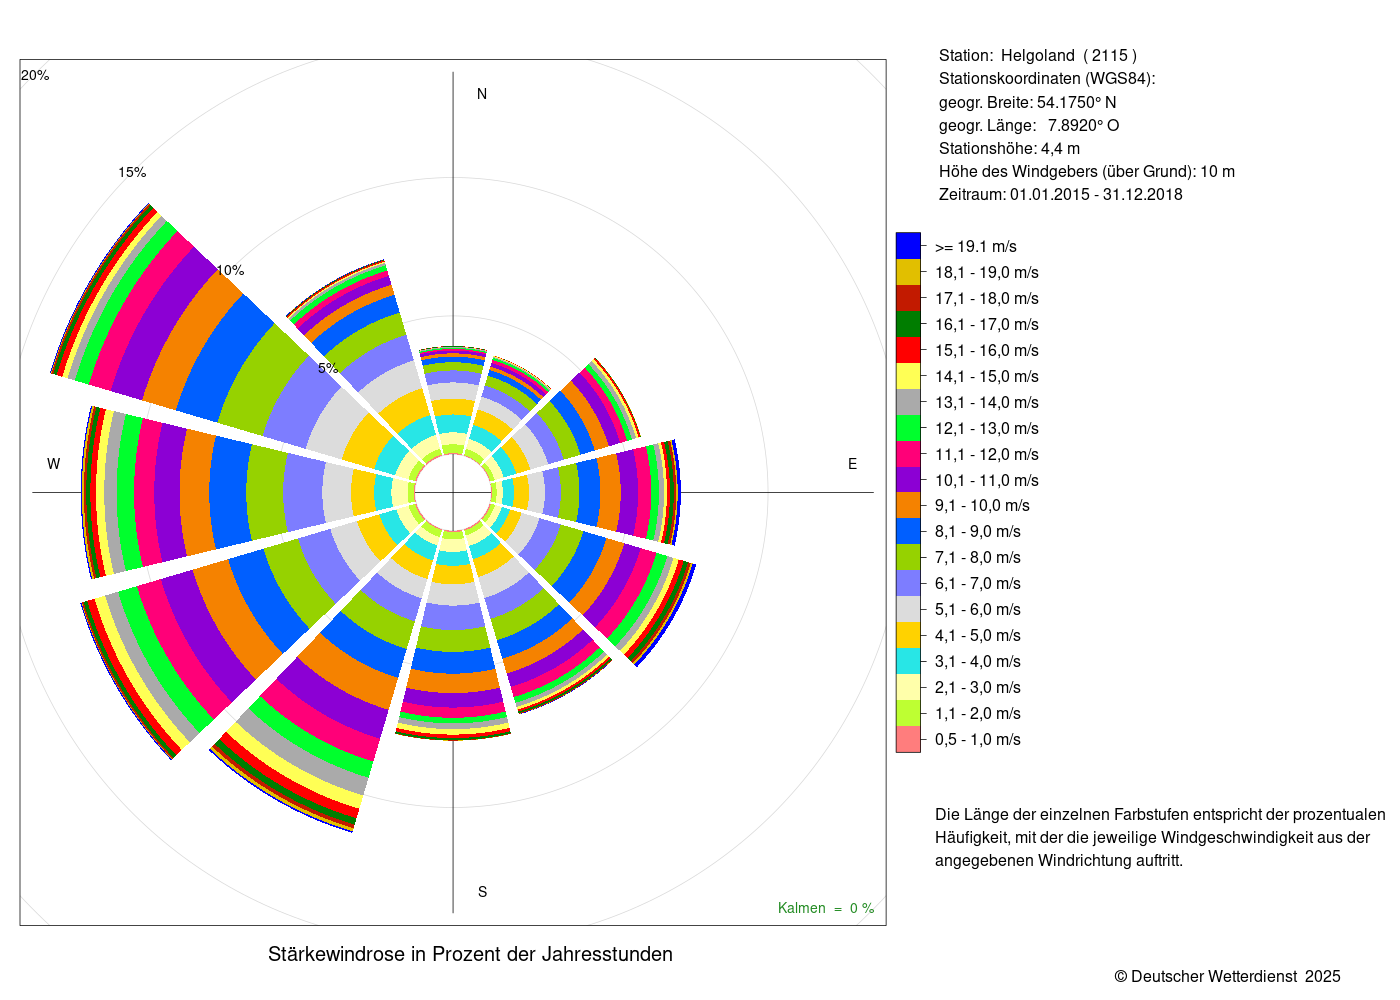Click the lime 1,1 - 2,0 m/s swatch
Viewport: 1400px width, 1000px height.
[908, 713]
